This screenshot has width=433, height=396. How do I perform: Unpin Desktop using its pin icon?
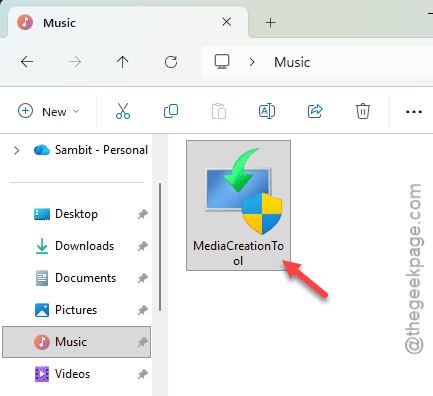point(143,214)
